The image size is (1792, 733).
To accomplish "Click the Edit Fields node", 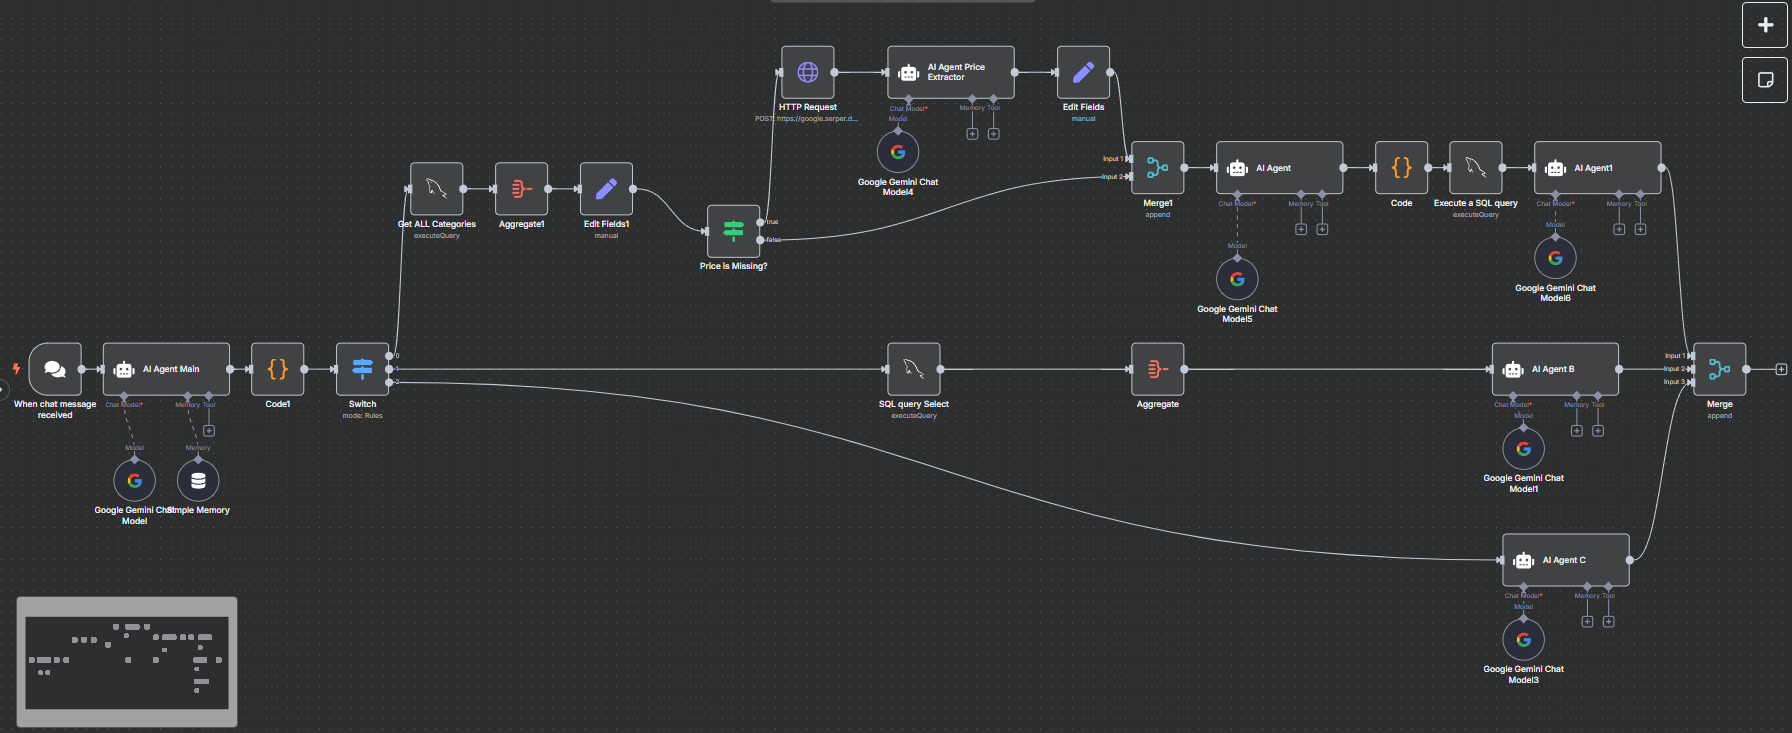I will [x=1084, y=72].
